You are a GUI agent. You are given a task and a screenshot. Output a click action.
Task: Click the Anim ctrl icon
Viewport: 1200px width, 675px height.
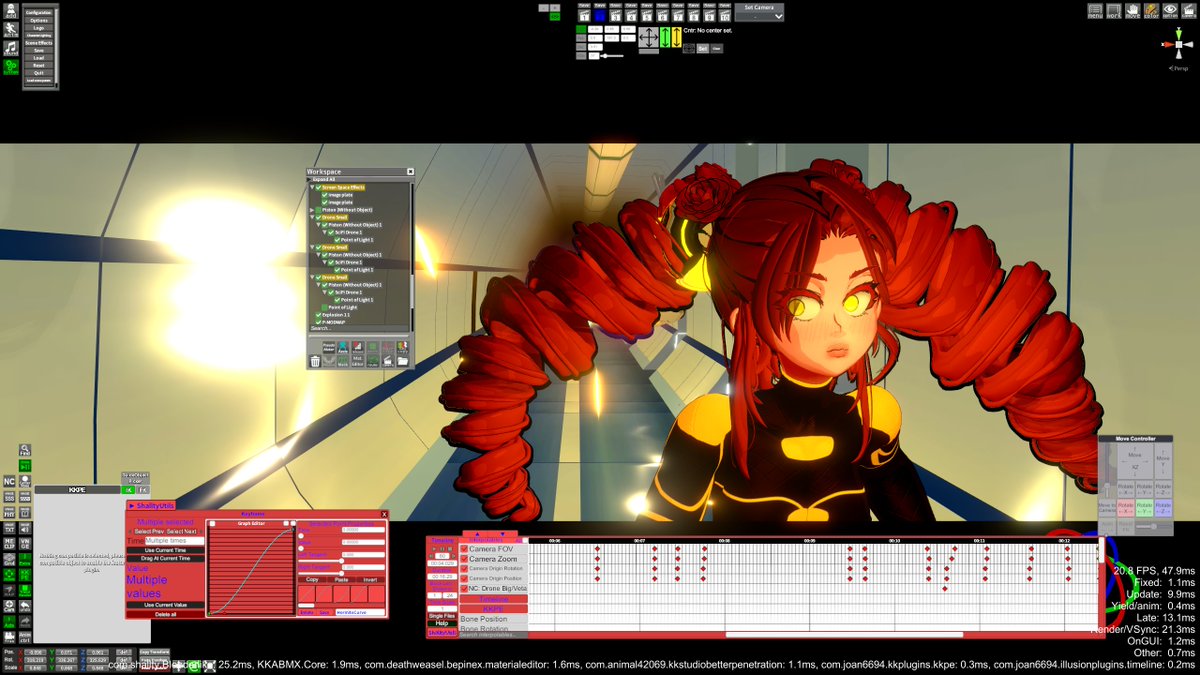click(25, 637)
